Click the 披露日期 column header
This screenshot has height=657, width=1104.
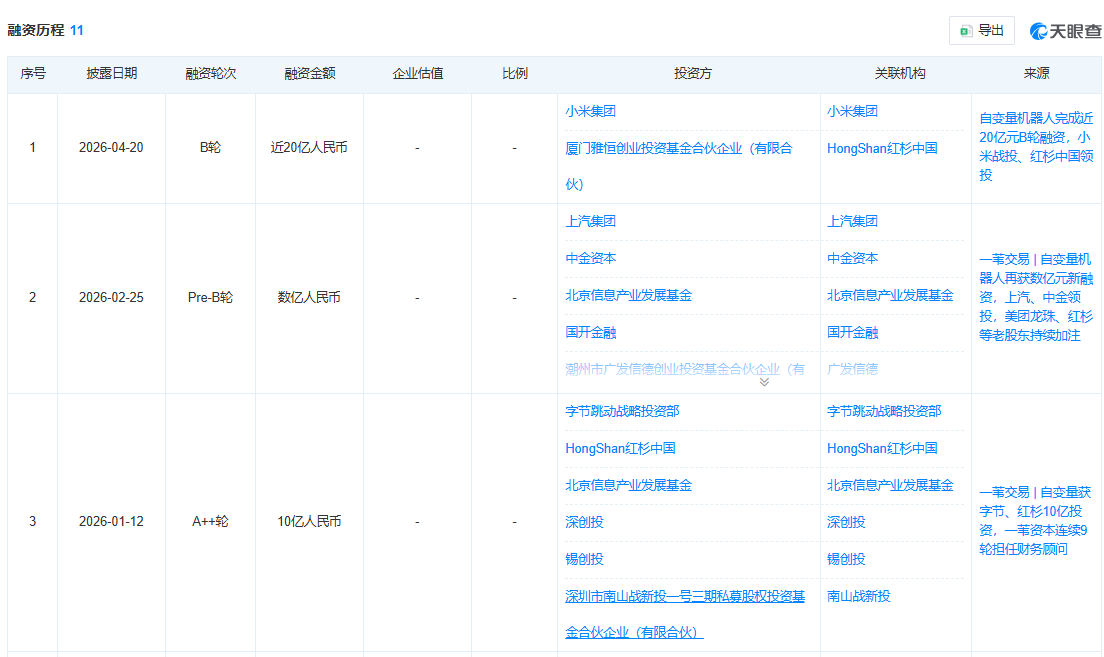(x=111, y=74)
